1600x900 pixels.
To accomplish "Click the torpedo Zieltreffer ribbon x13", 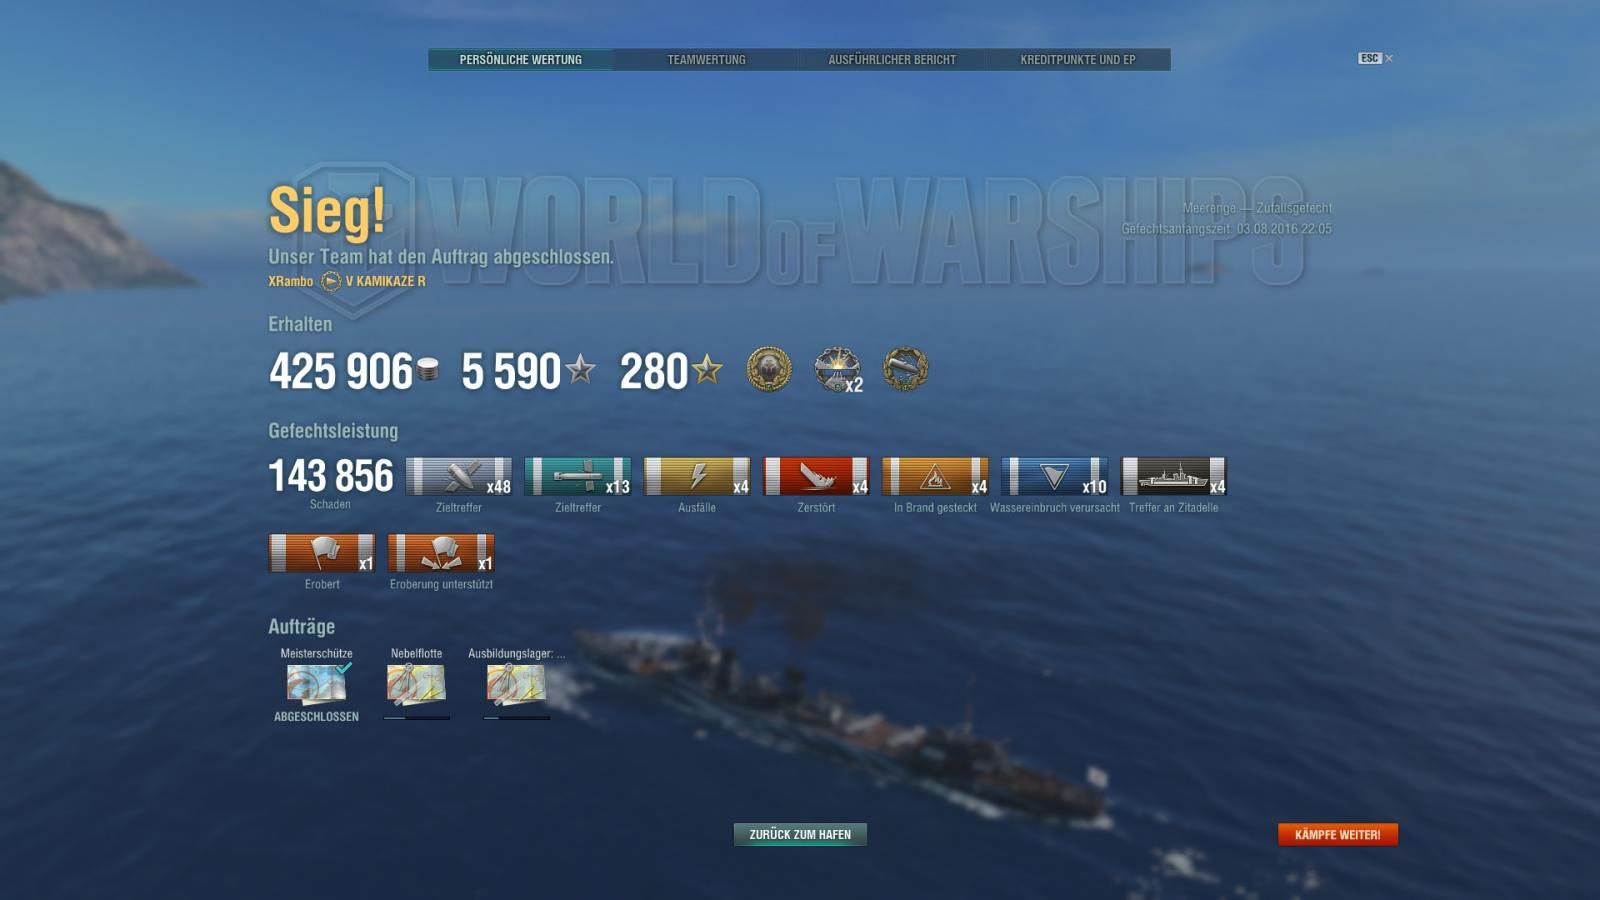I will click(578, 476).
